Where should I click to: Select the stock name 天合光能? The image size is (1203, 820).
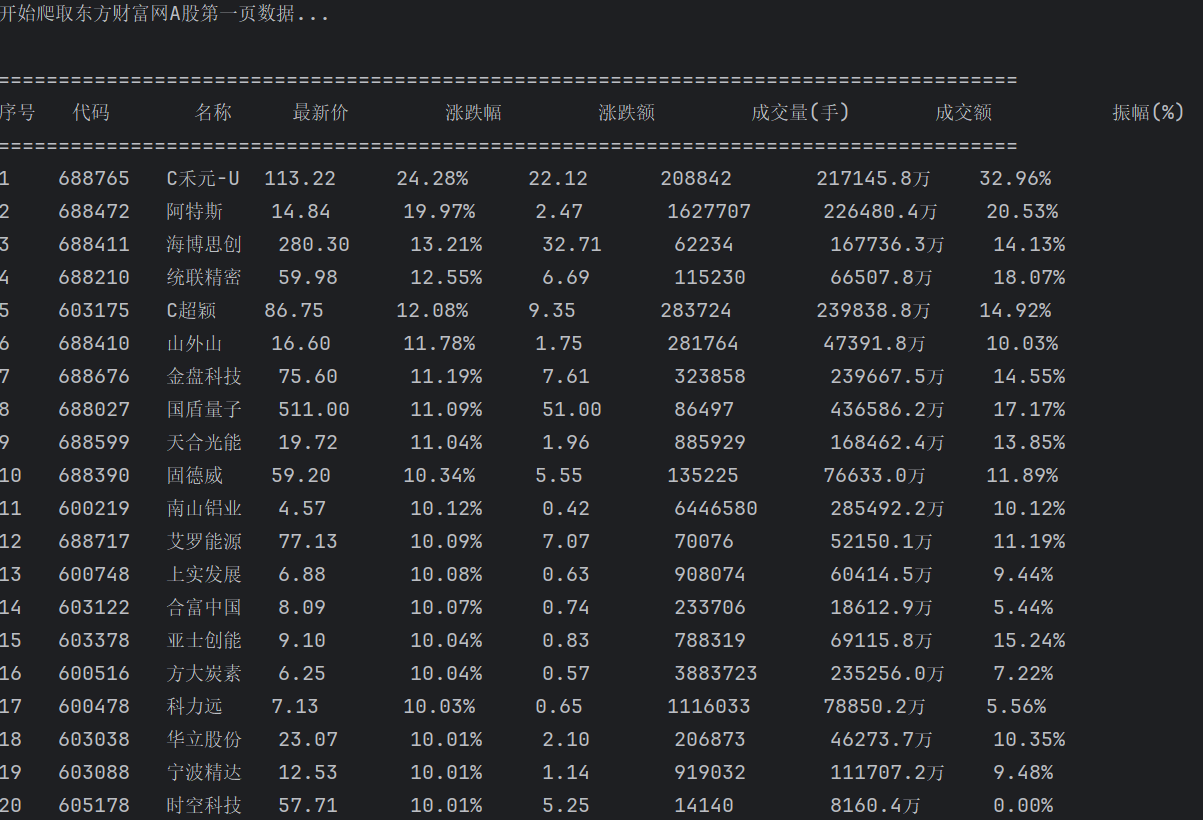(204, 443)
